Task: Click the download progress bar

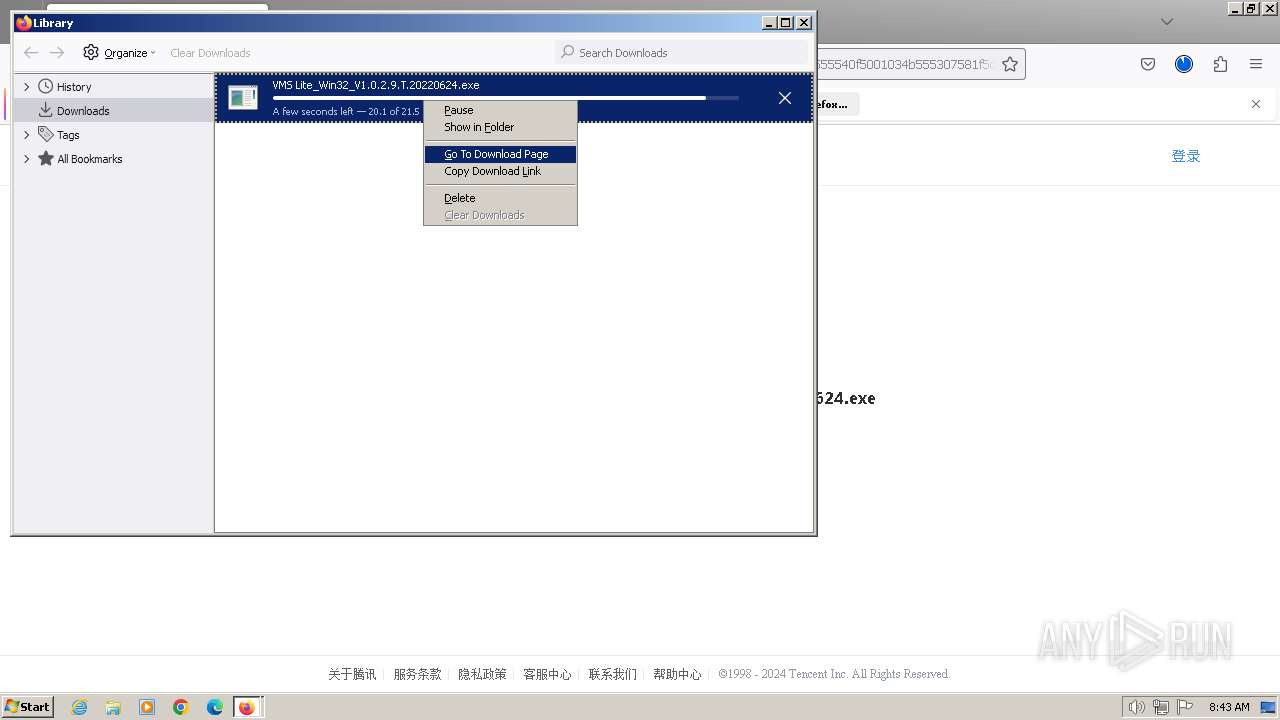Action: click(505, 98)
